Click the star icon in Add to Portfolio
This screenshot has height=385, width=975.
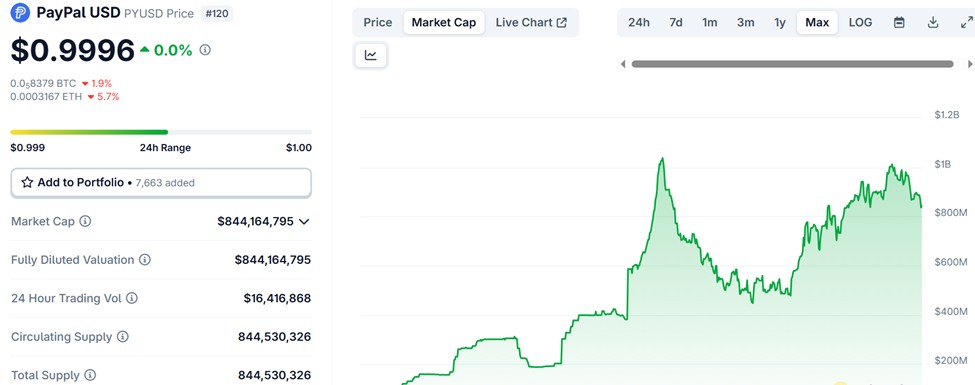[27, 183]
